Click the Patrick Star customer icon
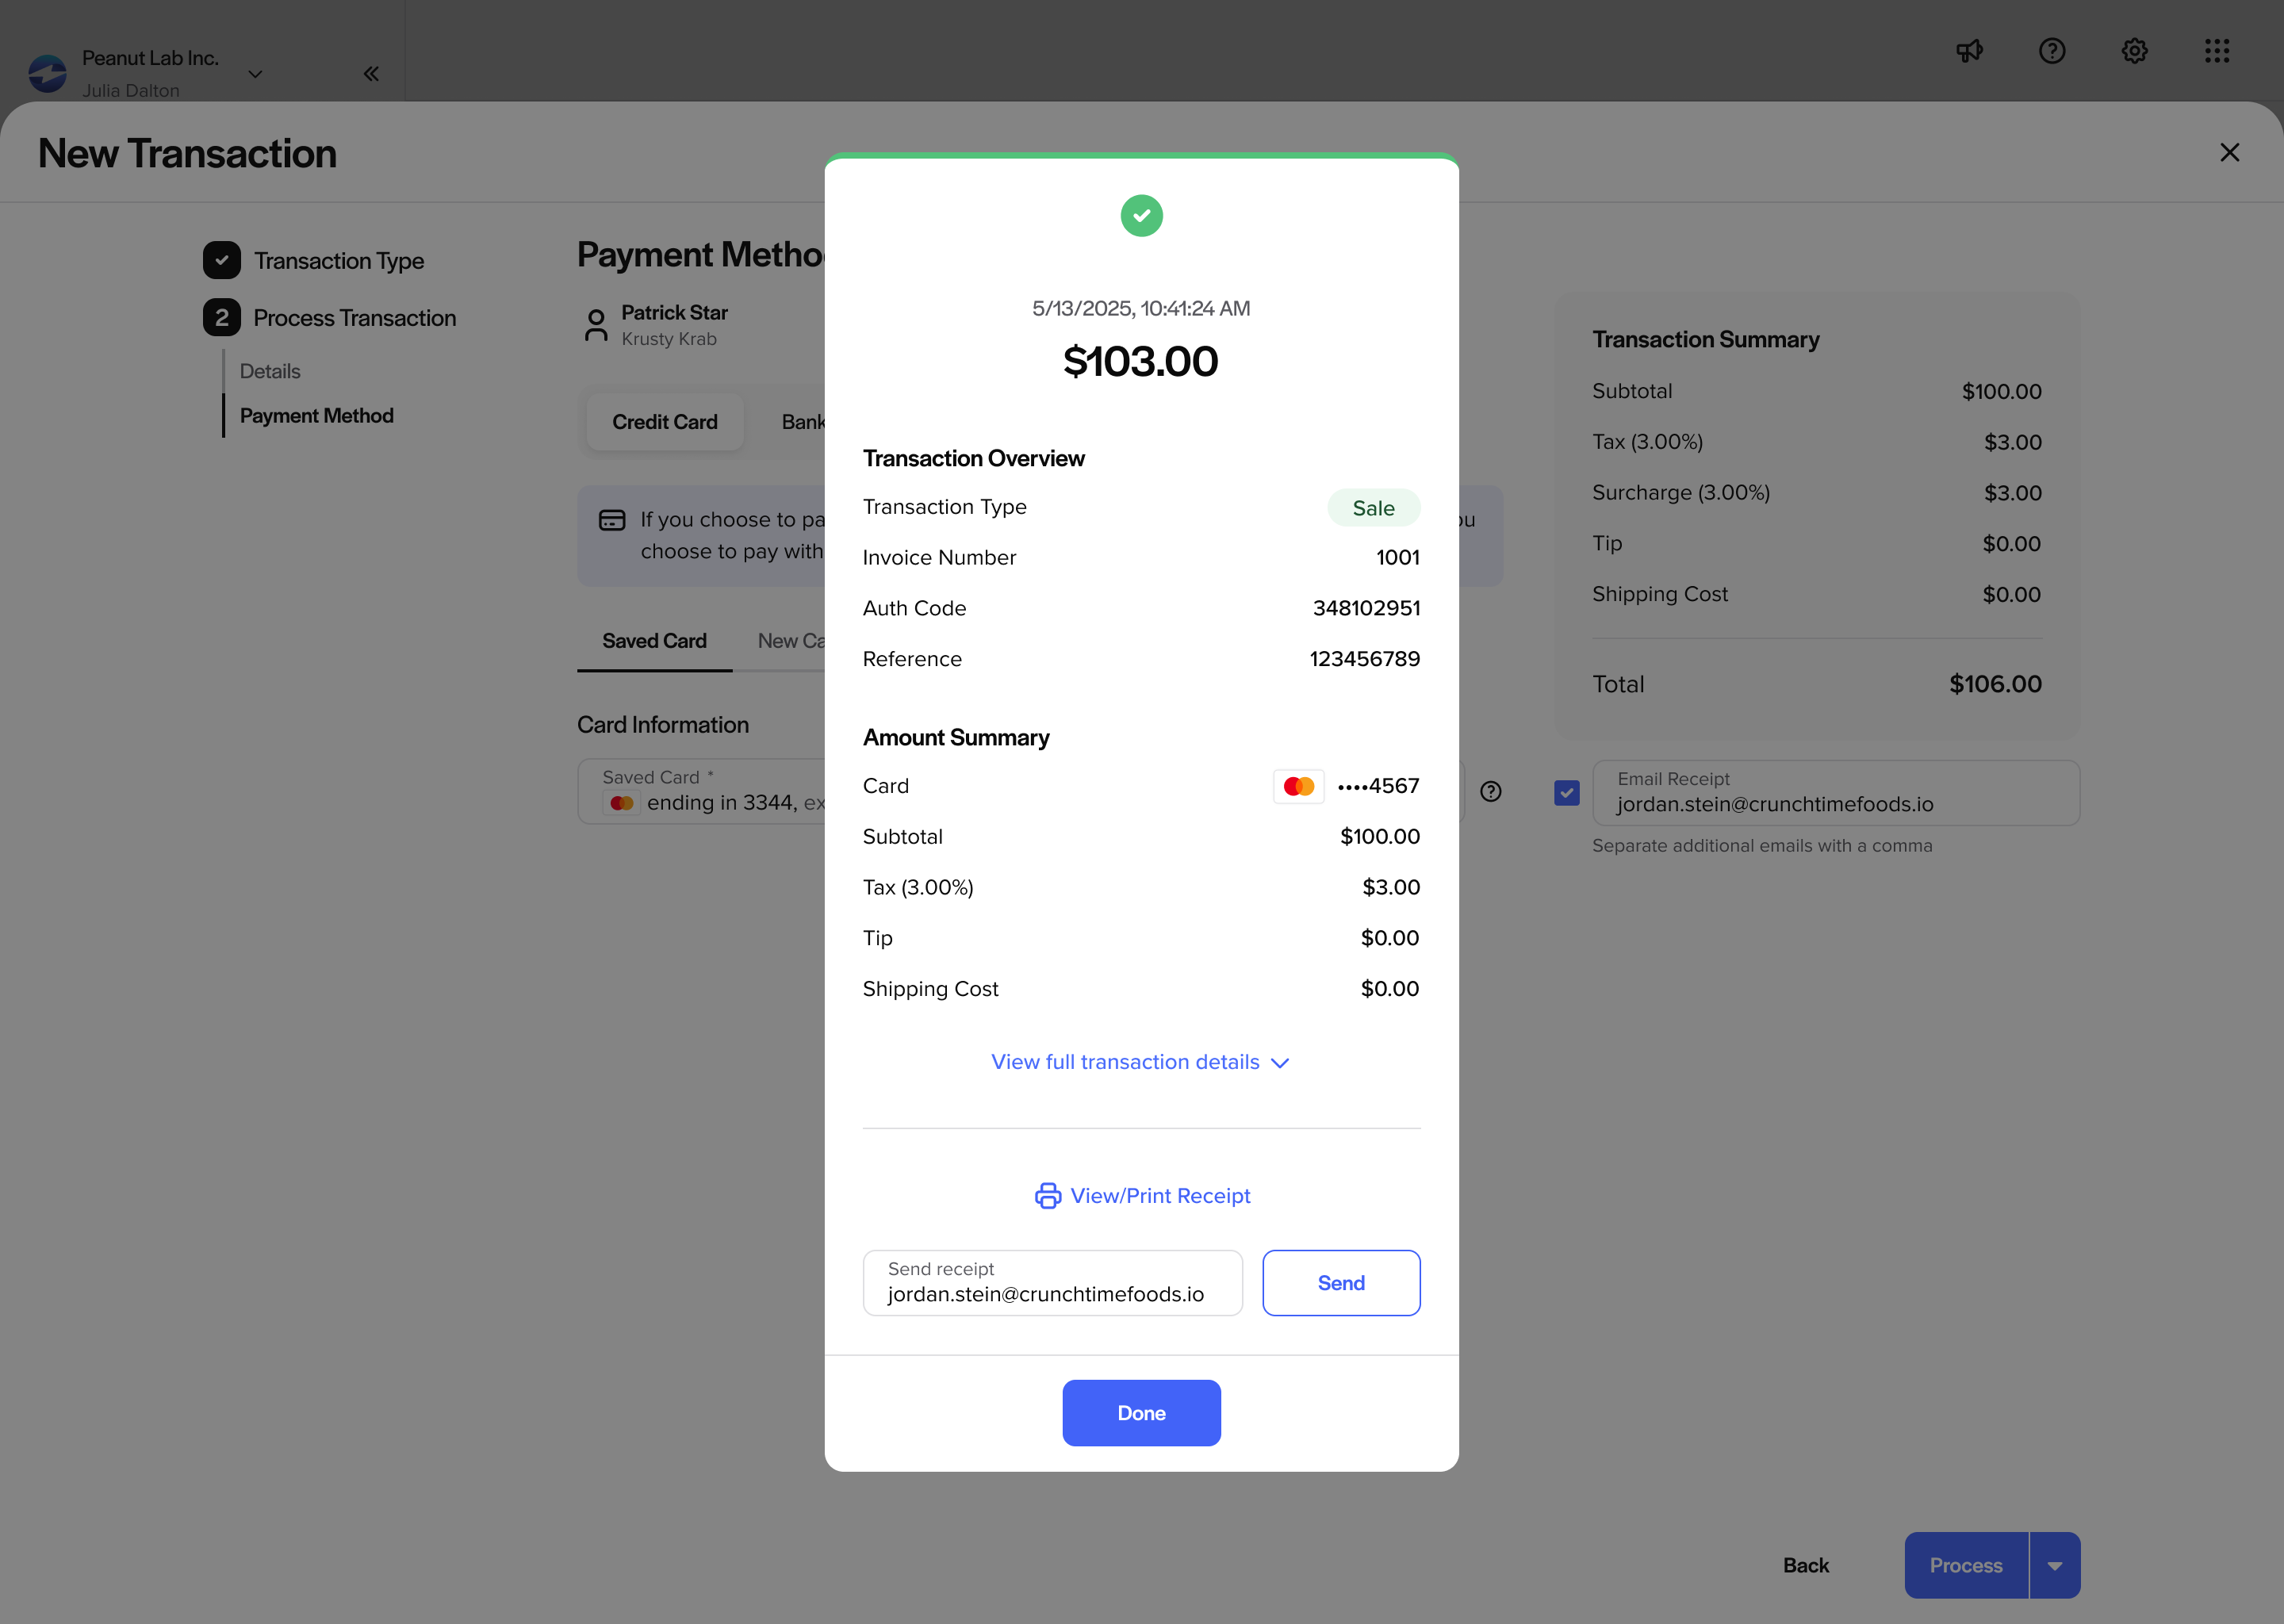Viewport: 2284px width, 1624px height. (596, 325)
